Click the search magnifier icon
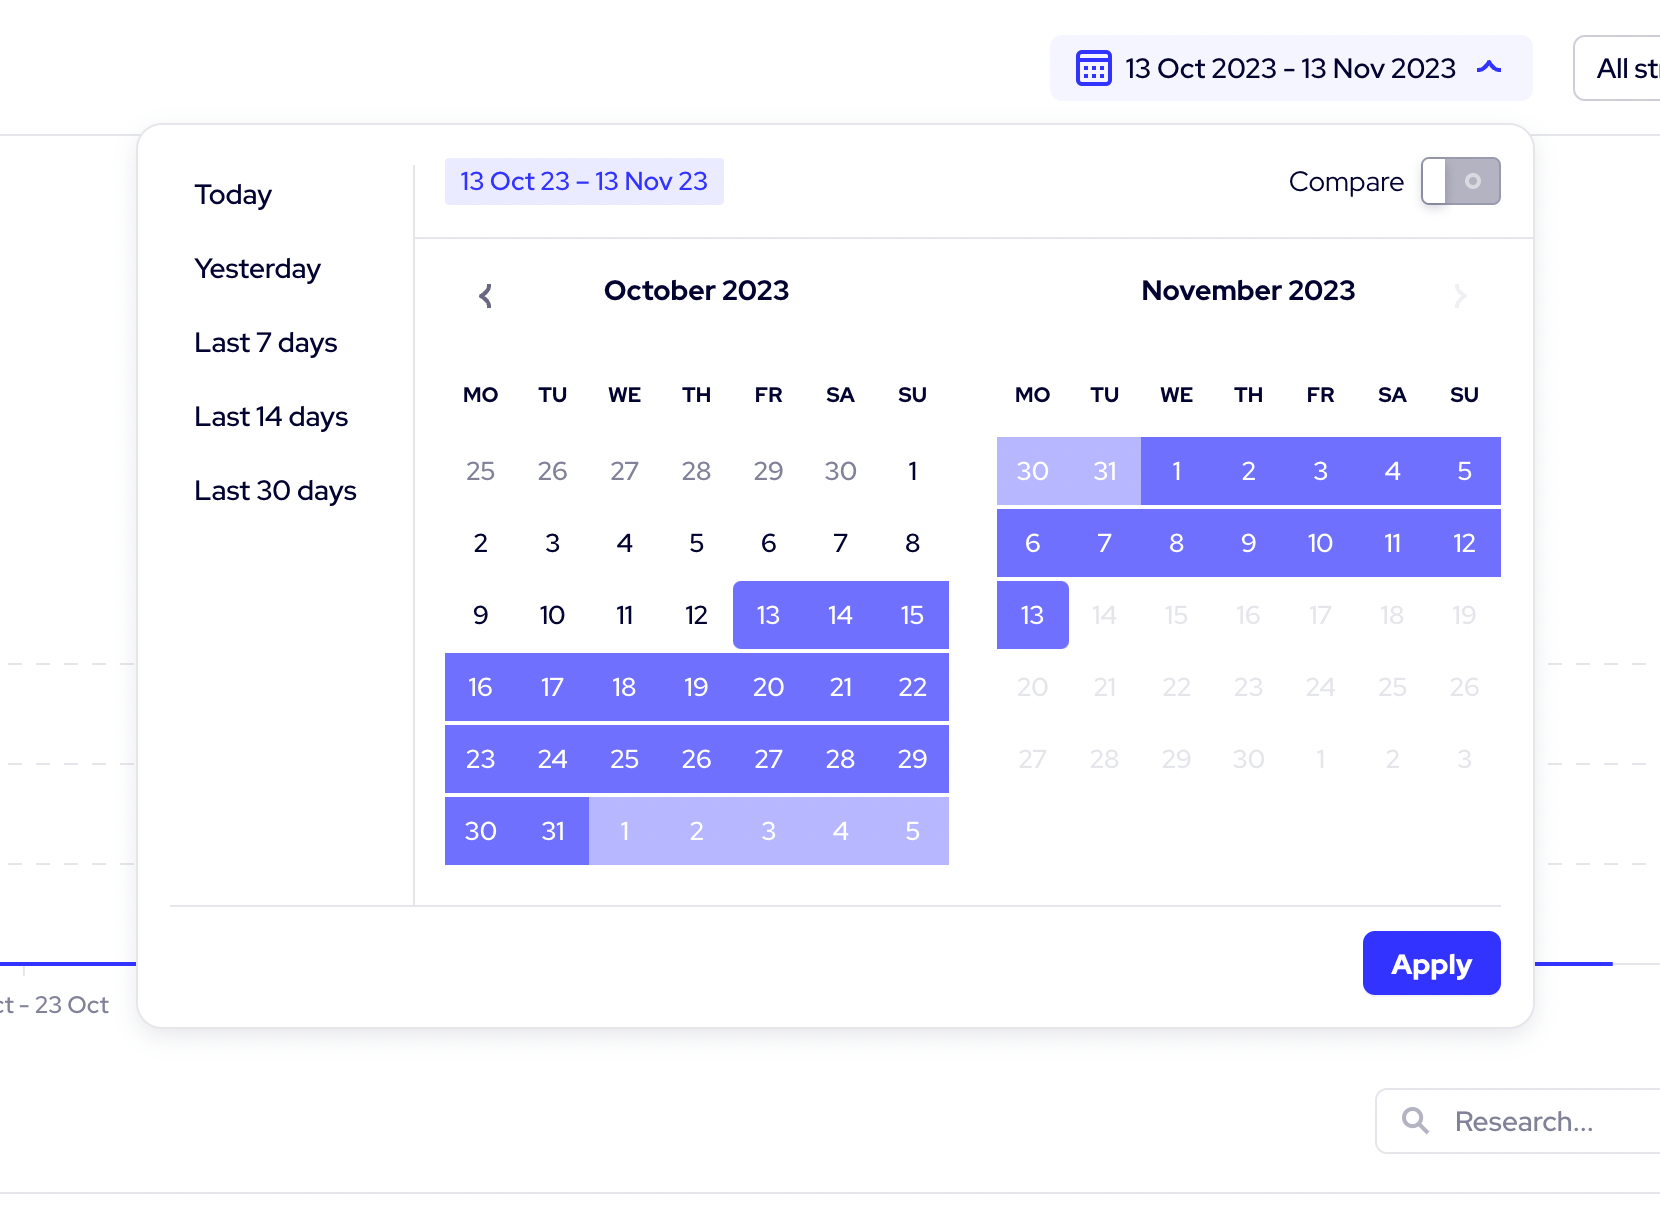This screenshot has width=1660, height=1224. [x=1415, y=1121]
